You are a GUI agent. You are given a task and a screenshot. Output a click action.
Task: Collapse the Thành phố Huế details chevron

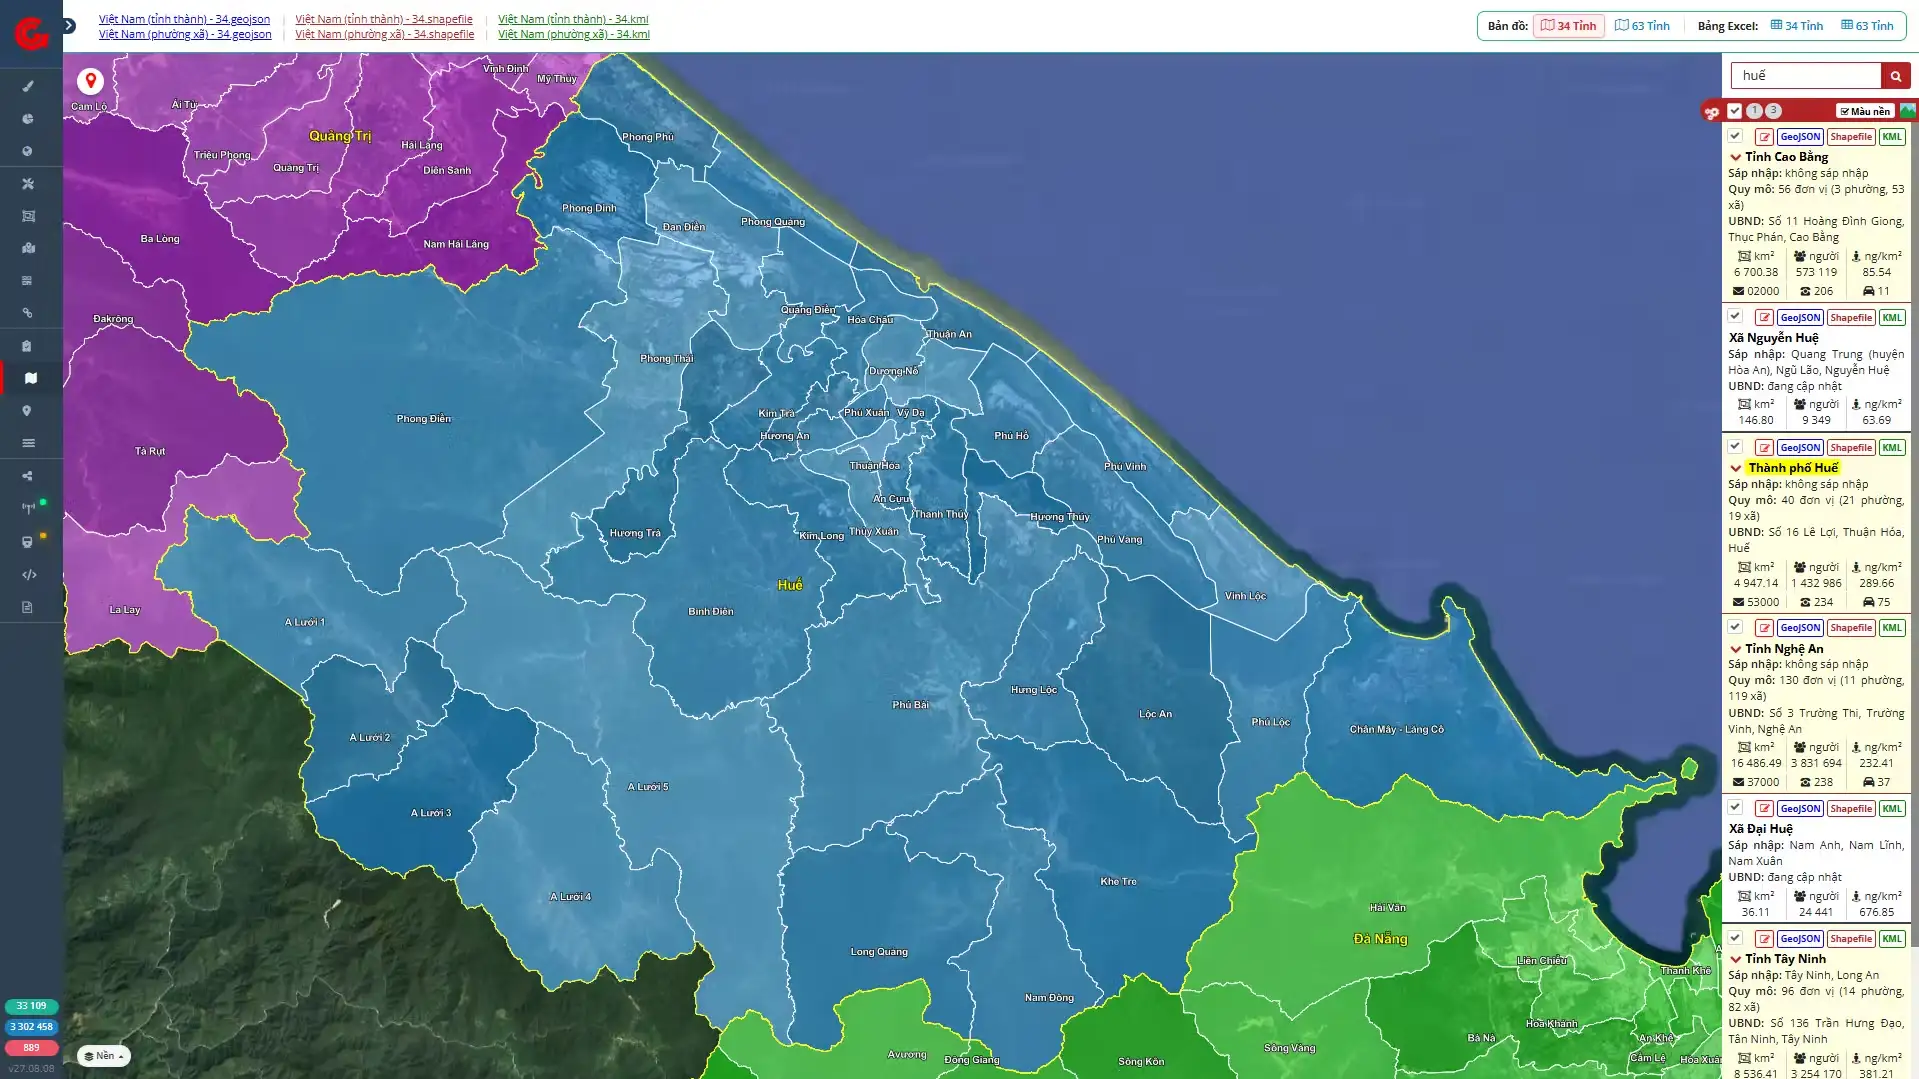coord(1736,468)
